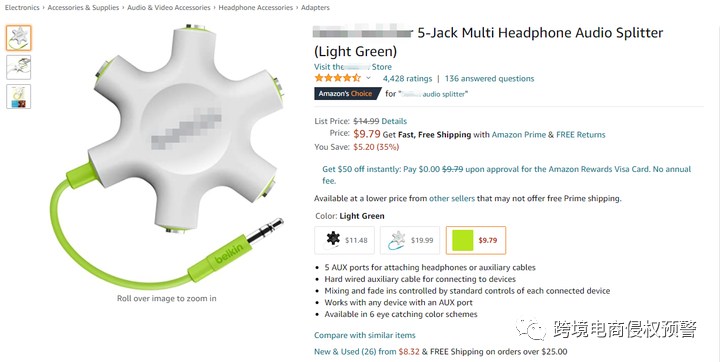
Task: Open the 4,428 ratings link
Action: click(x=407, y=79)
